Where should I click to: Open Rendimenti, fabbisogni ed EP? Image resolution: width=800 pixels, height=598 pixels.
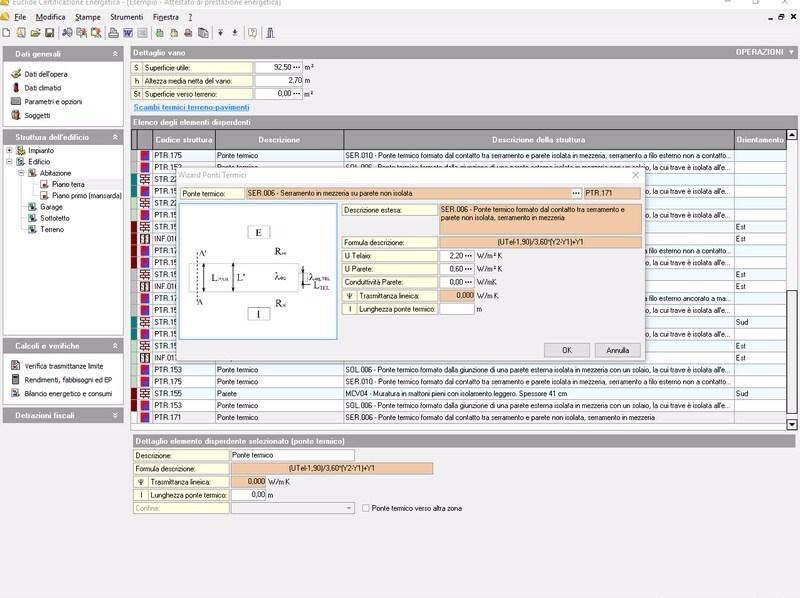tap(67, 380)
